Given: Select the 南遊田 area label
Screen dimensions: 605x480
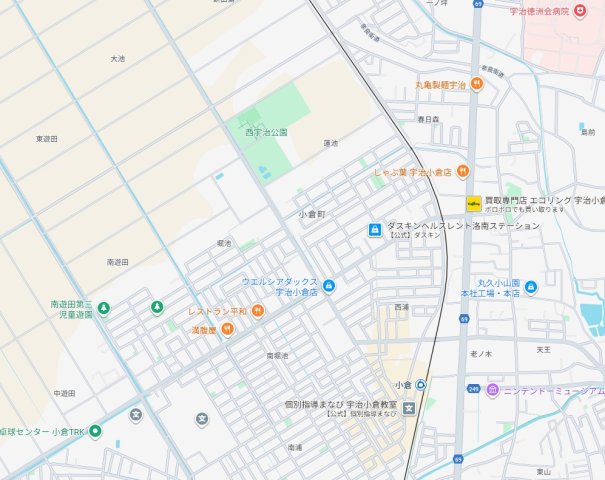Looking at the screenshot, I should (118, 262).
